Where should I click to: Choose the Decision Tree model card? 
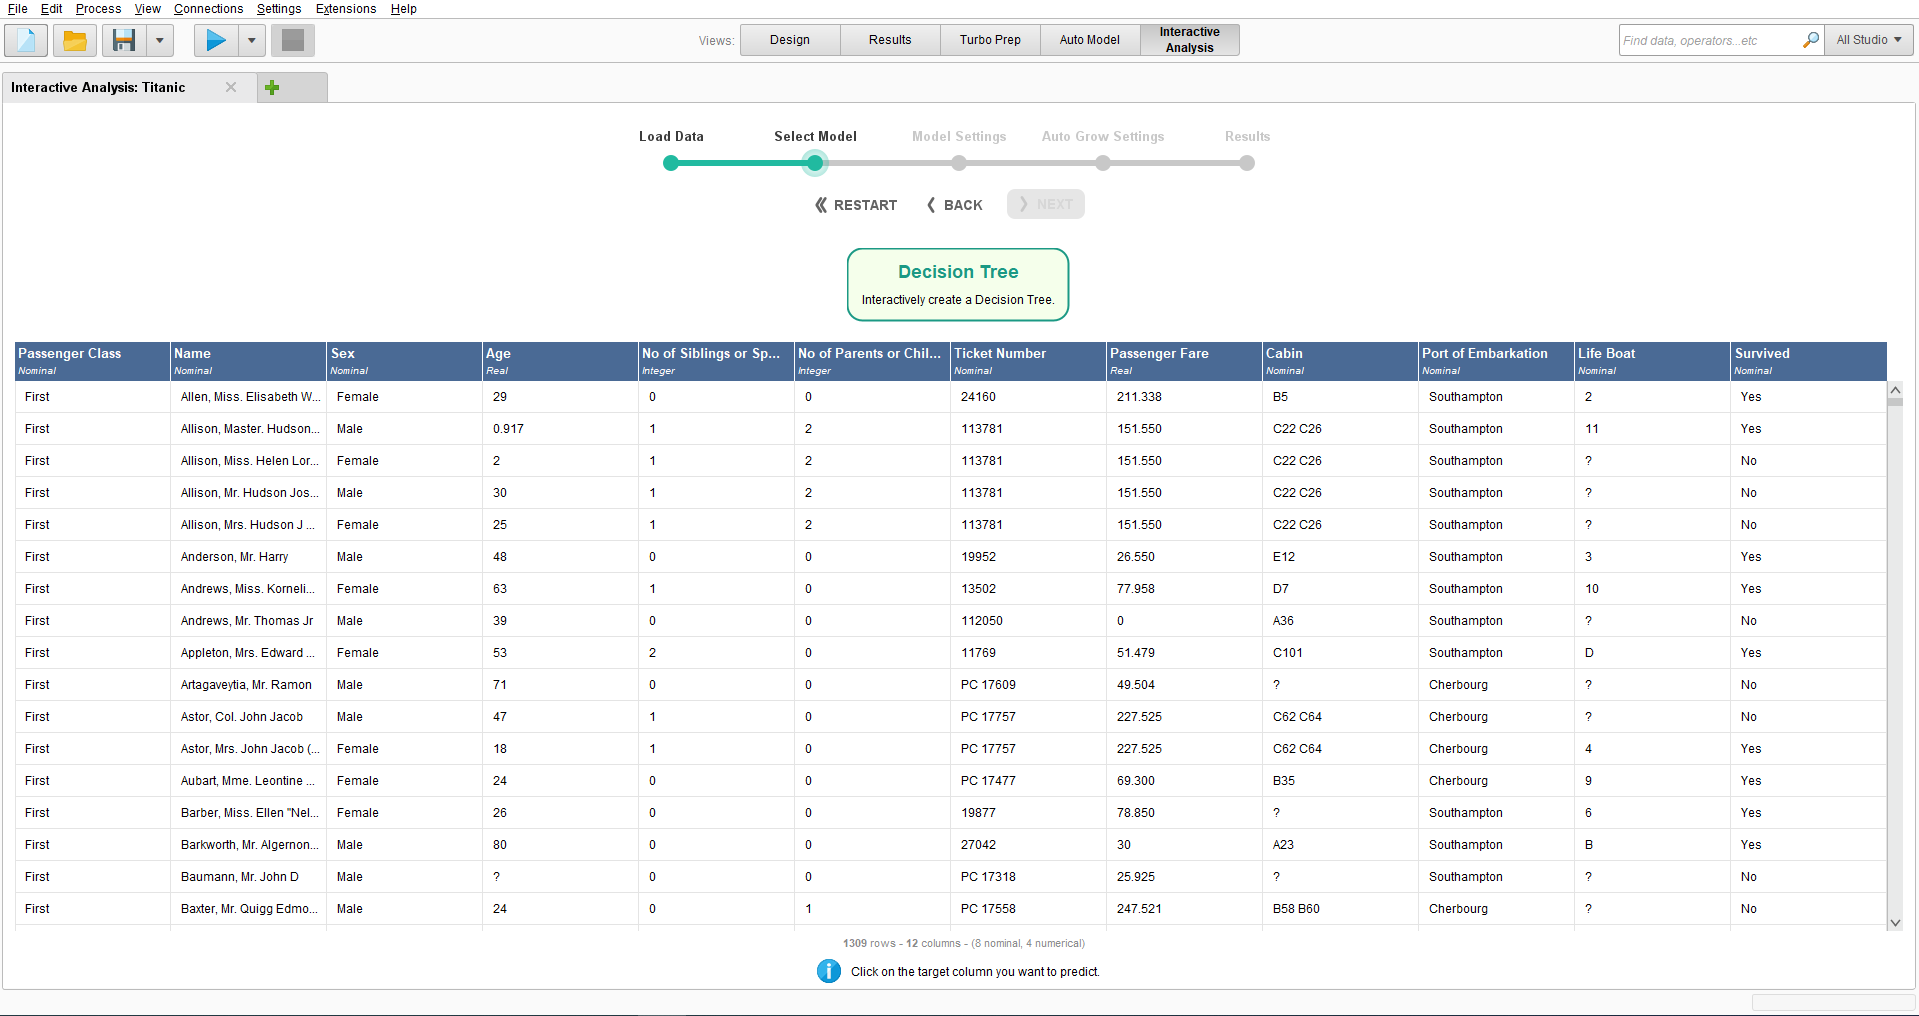(x=957, y=285)
